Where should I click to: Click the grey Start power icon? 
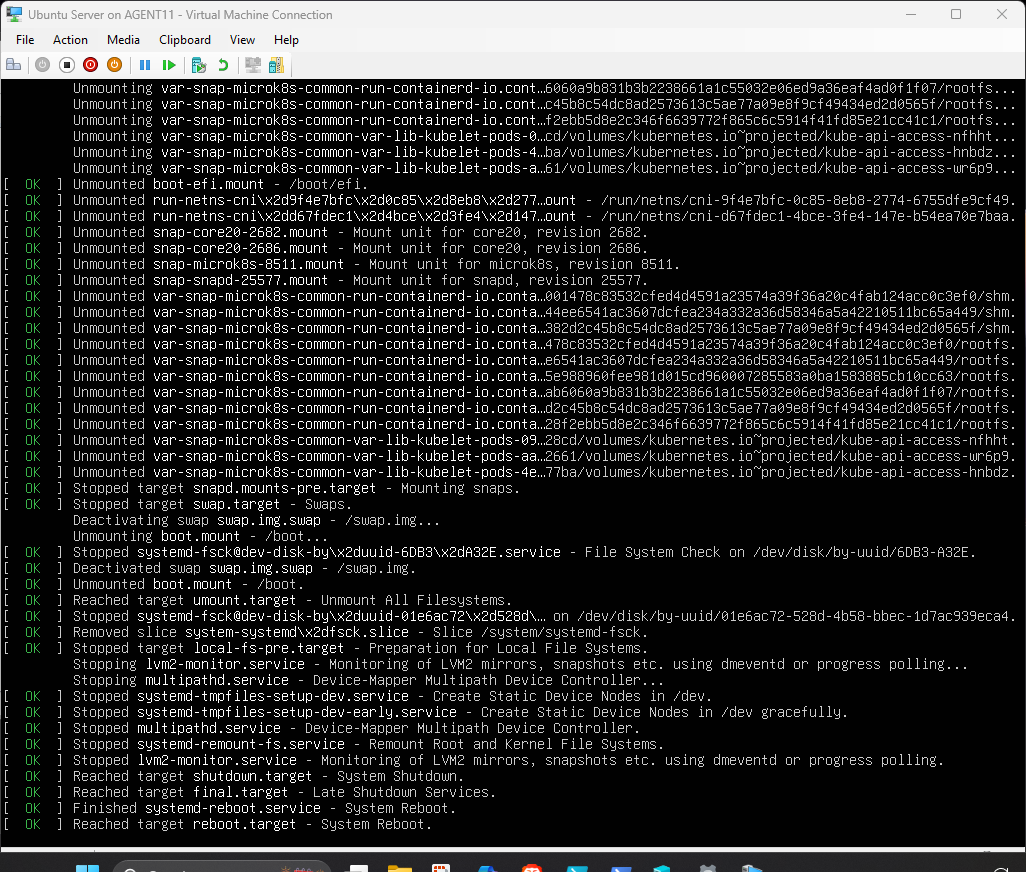42,65
